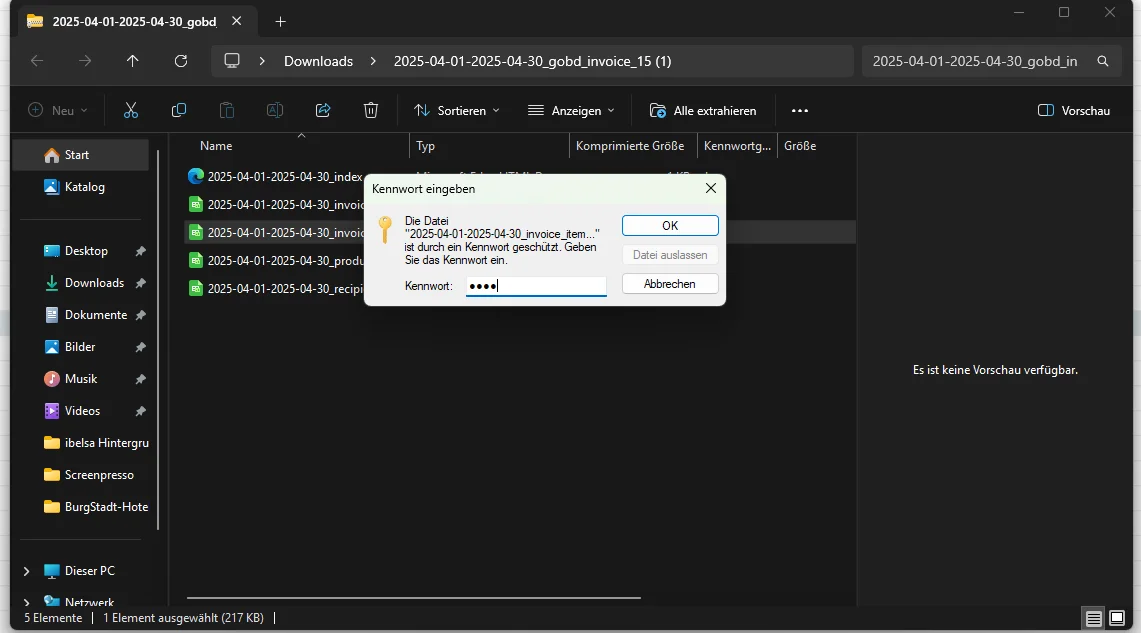Click the Refresh icon
The height and width of the screenshot is (633, 1141).
181,61
